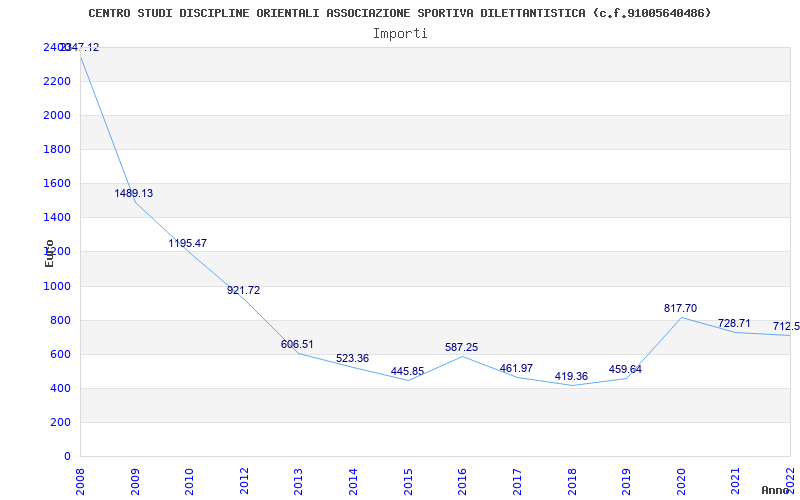Click the y-axis value 1400

57,218
